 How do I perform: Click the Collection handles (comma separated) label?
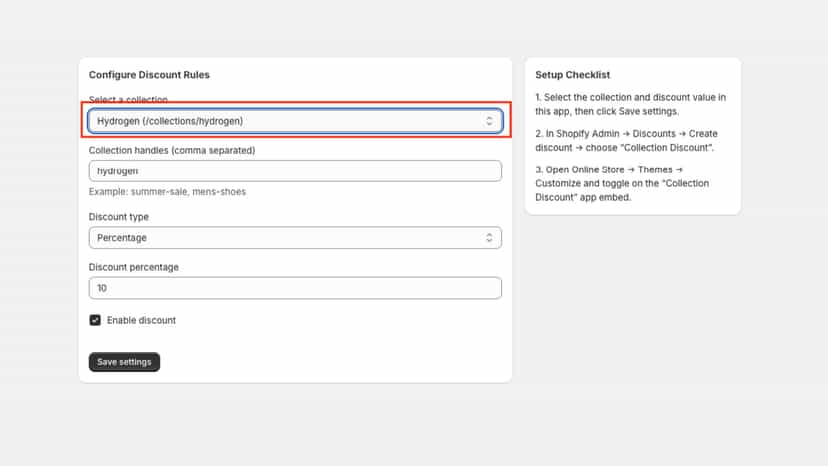[172, 151]
